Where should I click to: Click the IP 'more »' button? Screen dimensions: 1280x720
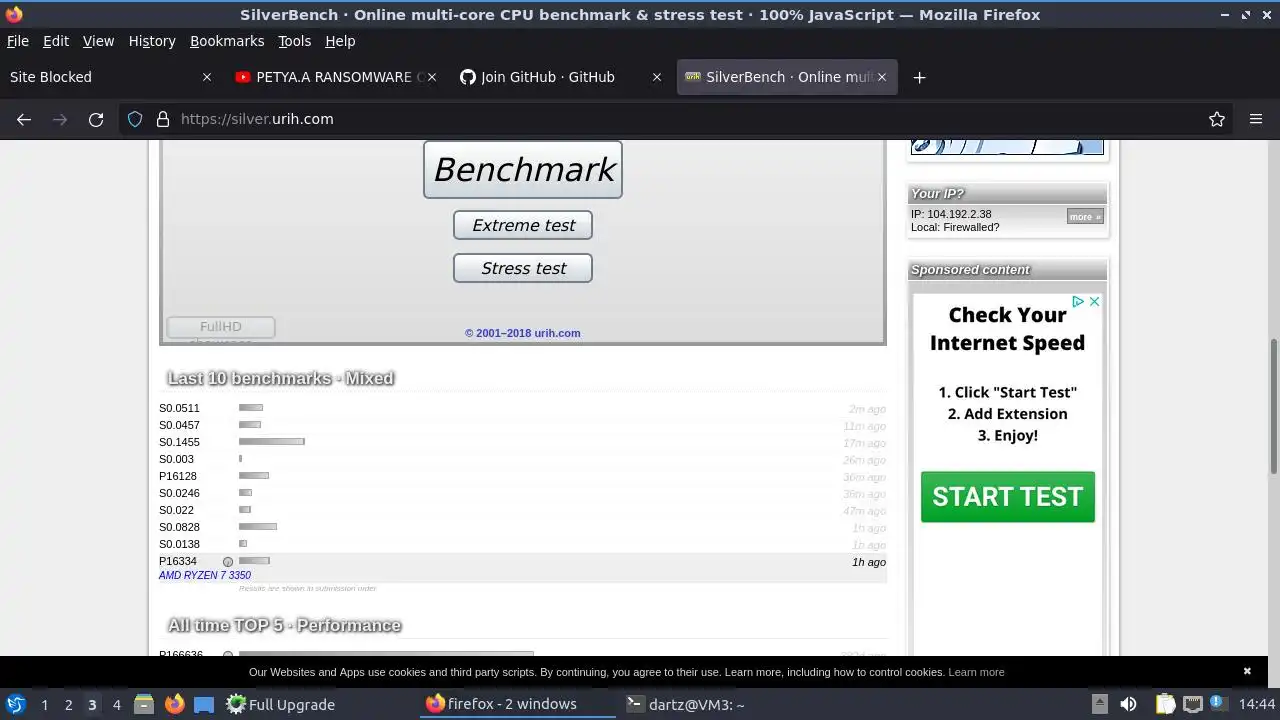(1085, 216)
